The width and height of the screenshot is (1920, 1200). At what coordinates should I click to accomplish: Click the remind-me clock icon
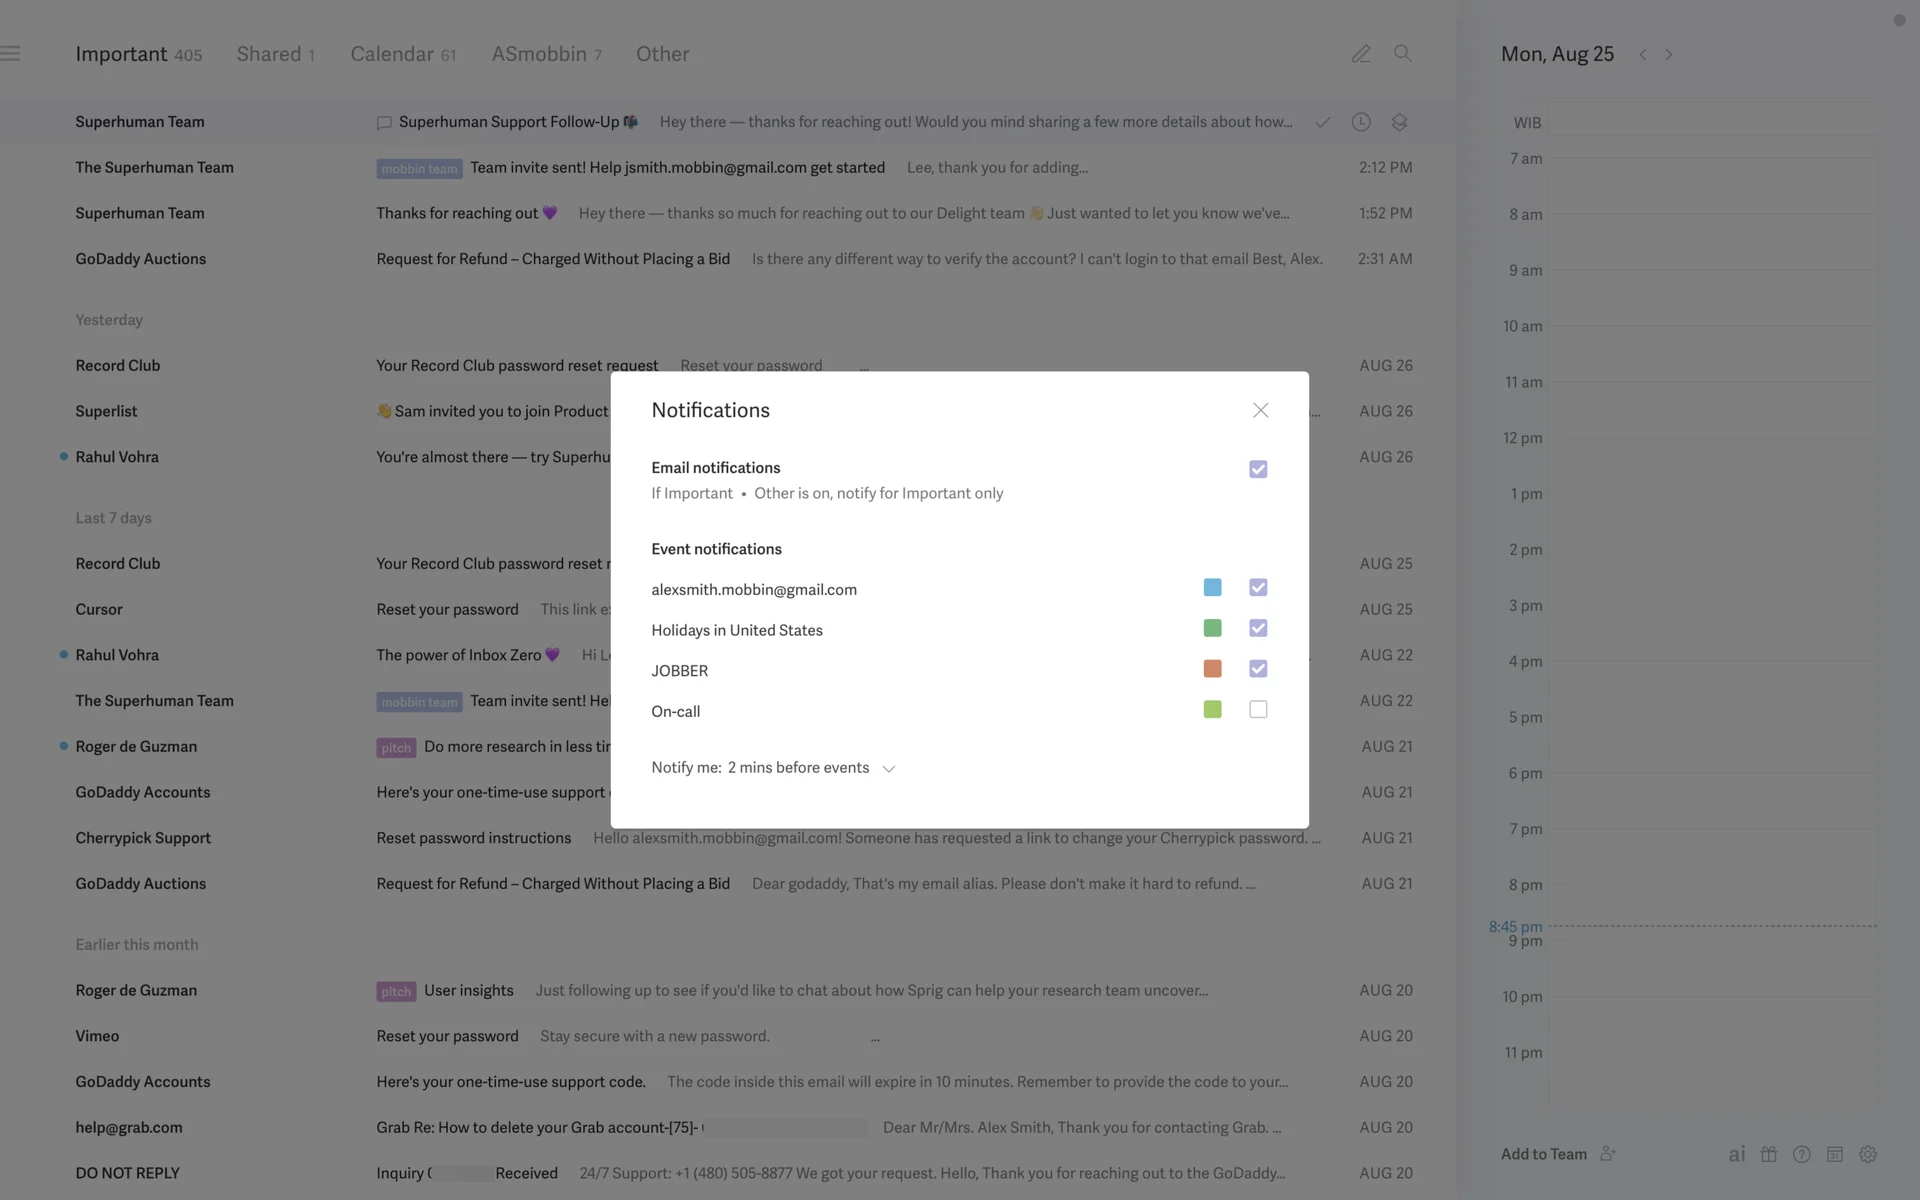(1360, 122)
